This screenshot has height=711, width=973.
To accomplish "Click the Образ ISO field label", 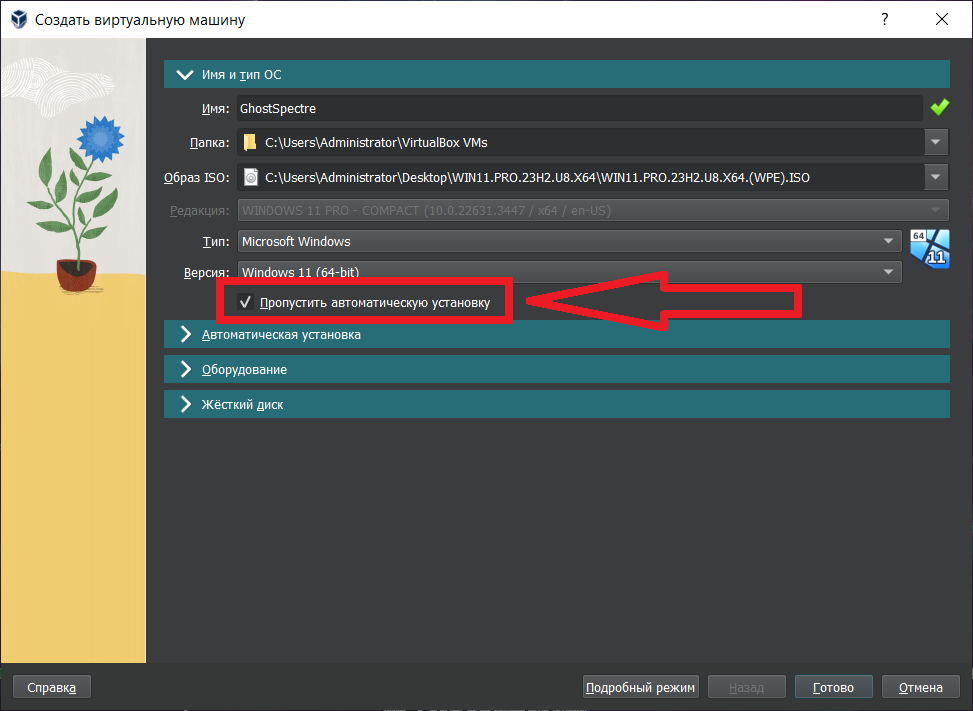I will tap(197, 178).
